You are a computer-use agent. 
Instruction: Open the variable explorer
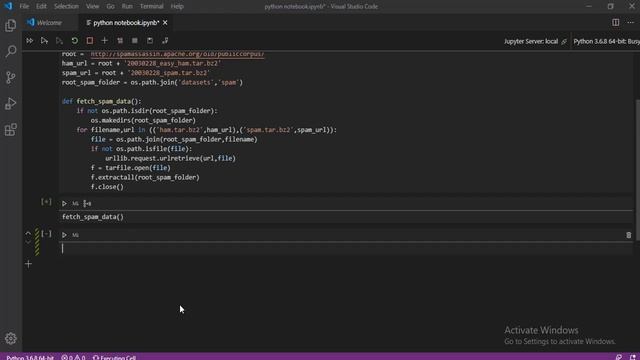135,41
